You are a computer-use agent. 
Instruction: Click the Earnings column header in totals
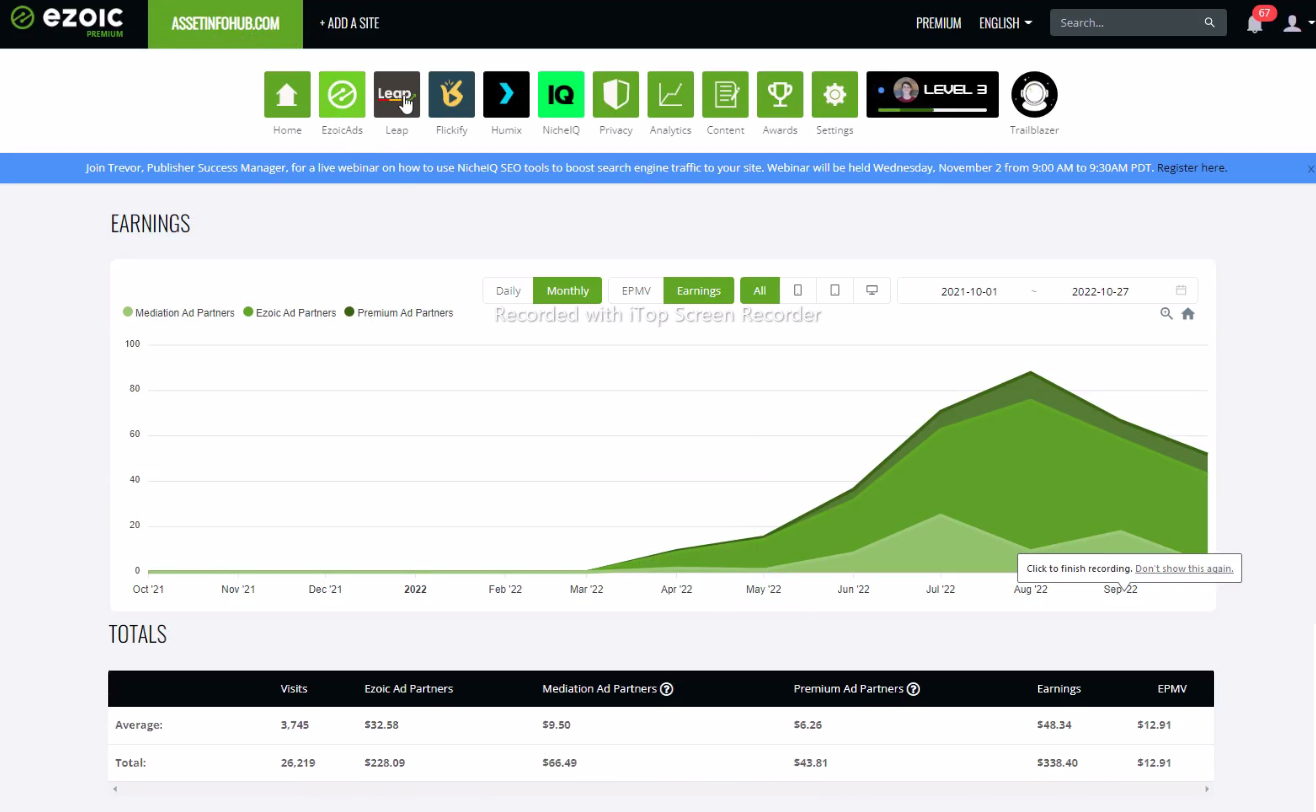[x=1059, y=689]
